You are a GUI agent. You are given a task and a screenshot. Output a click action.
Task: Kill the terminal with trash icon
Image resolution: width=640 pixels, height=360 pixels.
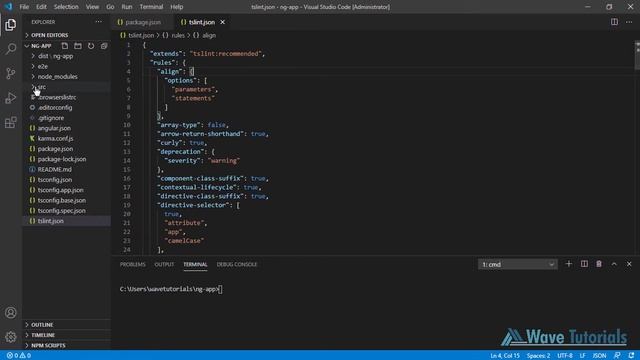(599, 264)
